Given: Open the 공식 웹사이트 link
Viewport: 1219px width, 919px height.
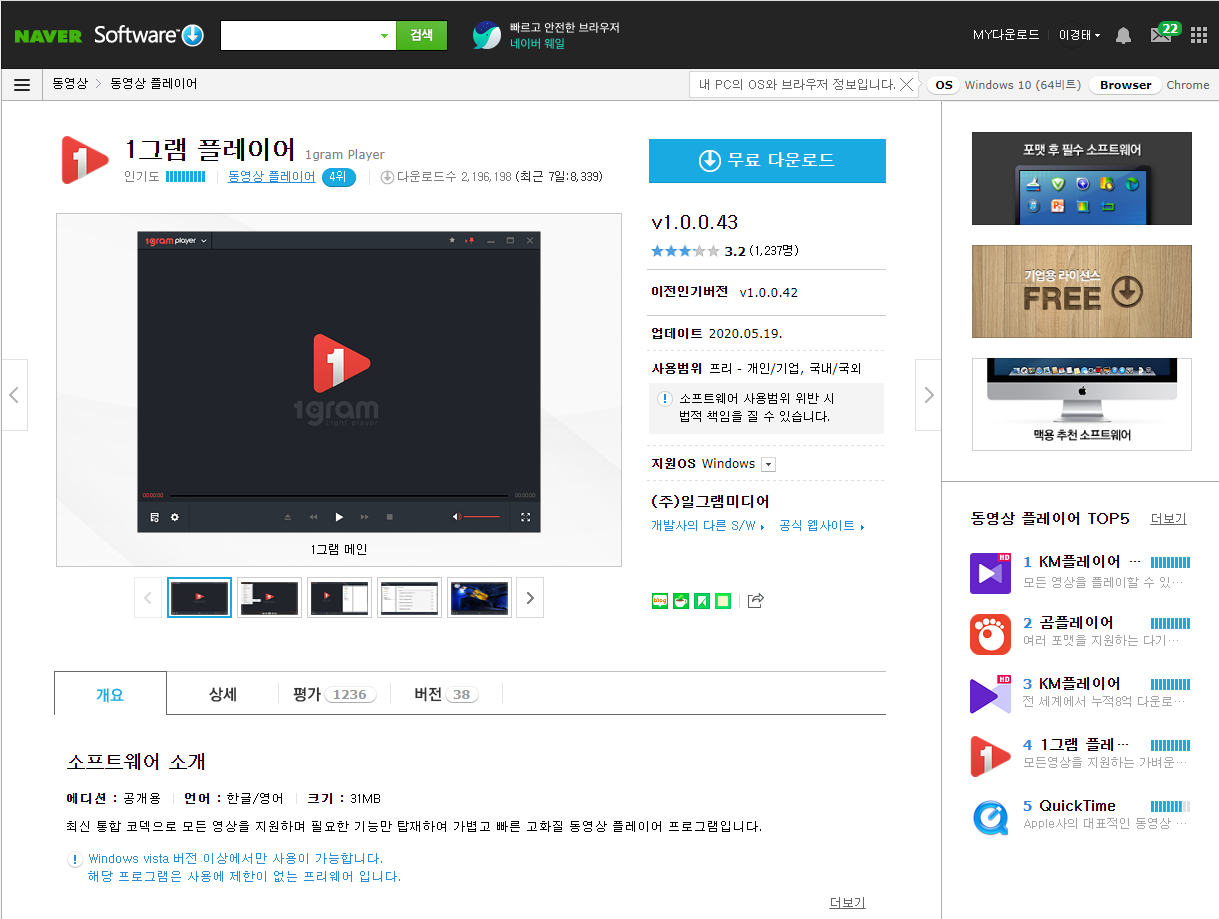Looking at the screenshot, I should pos(821,526).
